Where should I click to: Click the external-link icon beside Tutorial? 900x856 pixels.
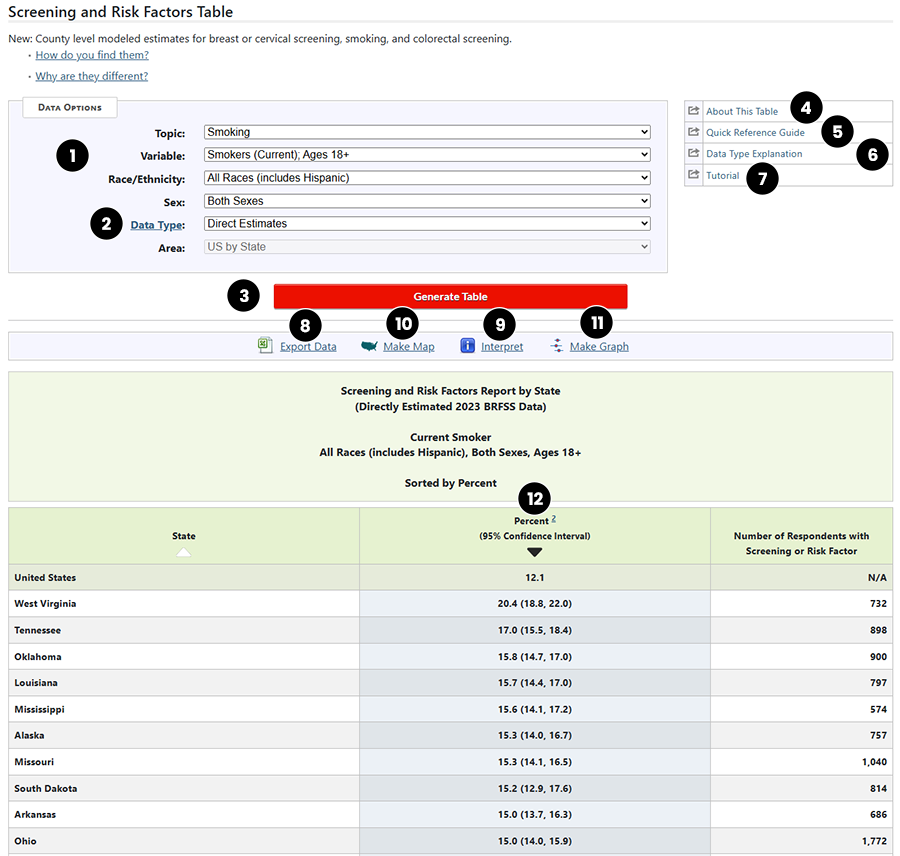(x=694, y=175)
